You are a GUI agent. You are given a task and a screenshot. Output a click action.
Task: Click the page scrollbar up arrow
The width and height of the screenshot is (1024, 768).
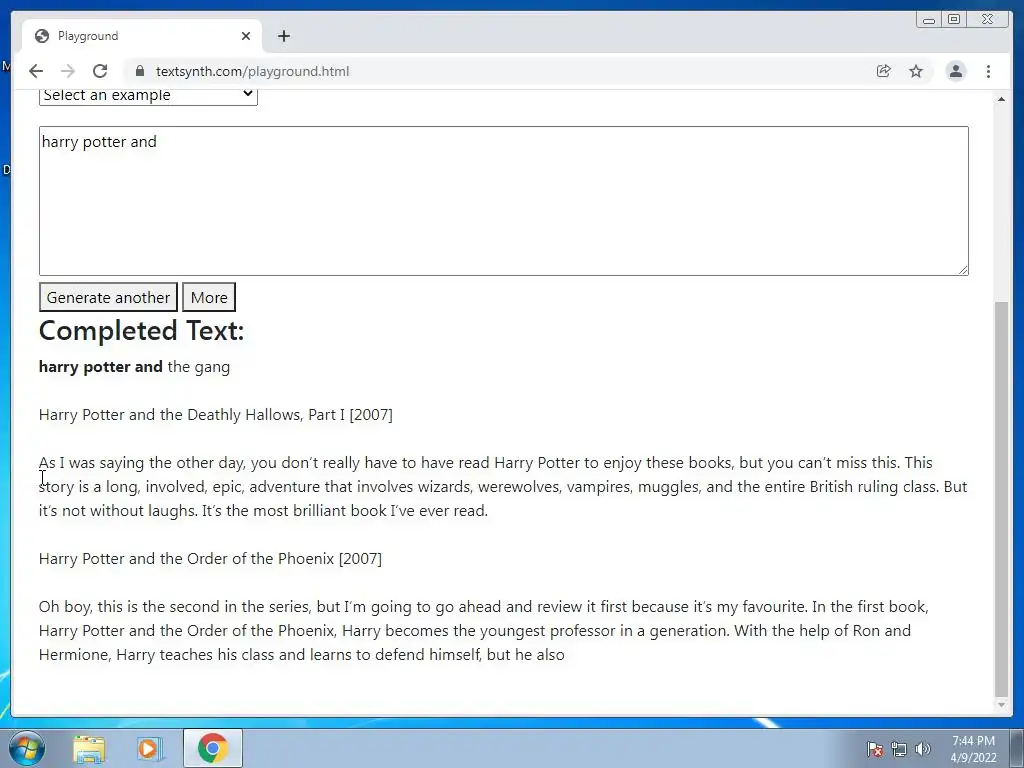[1001, 99]
